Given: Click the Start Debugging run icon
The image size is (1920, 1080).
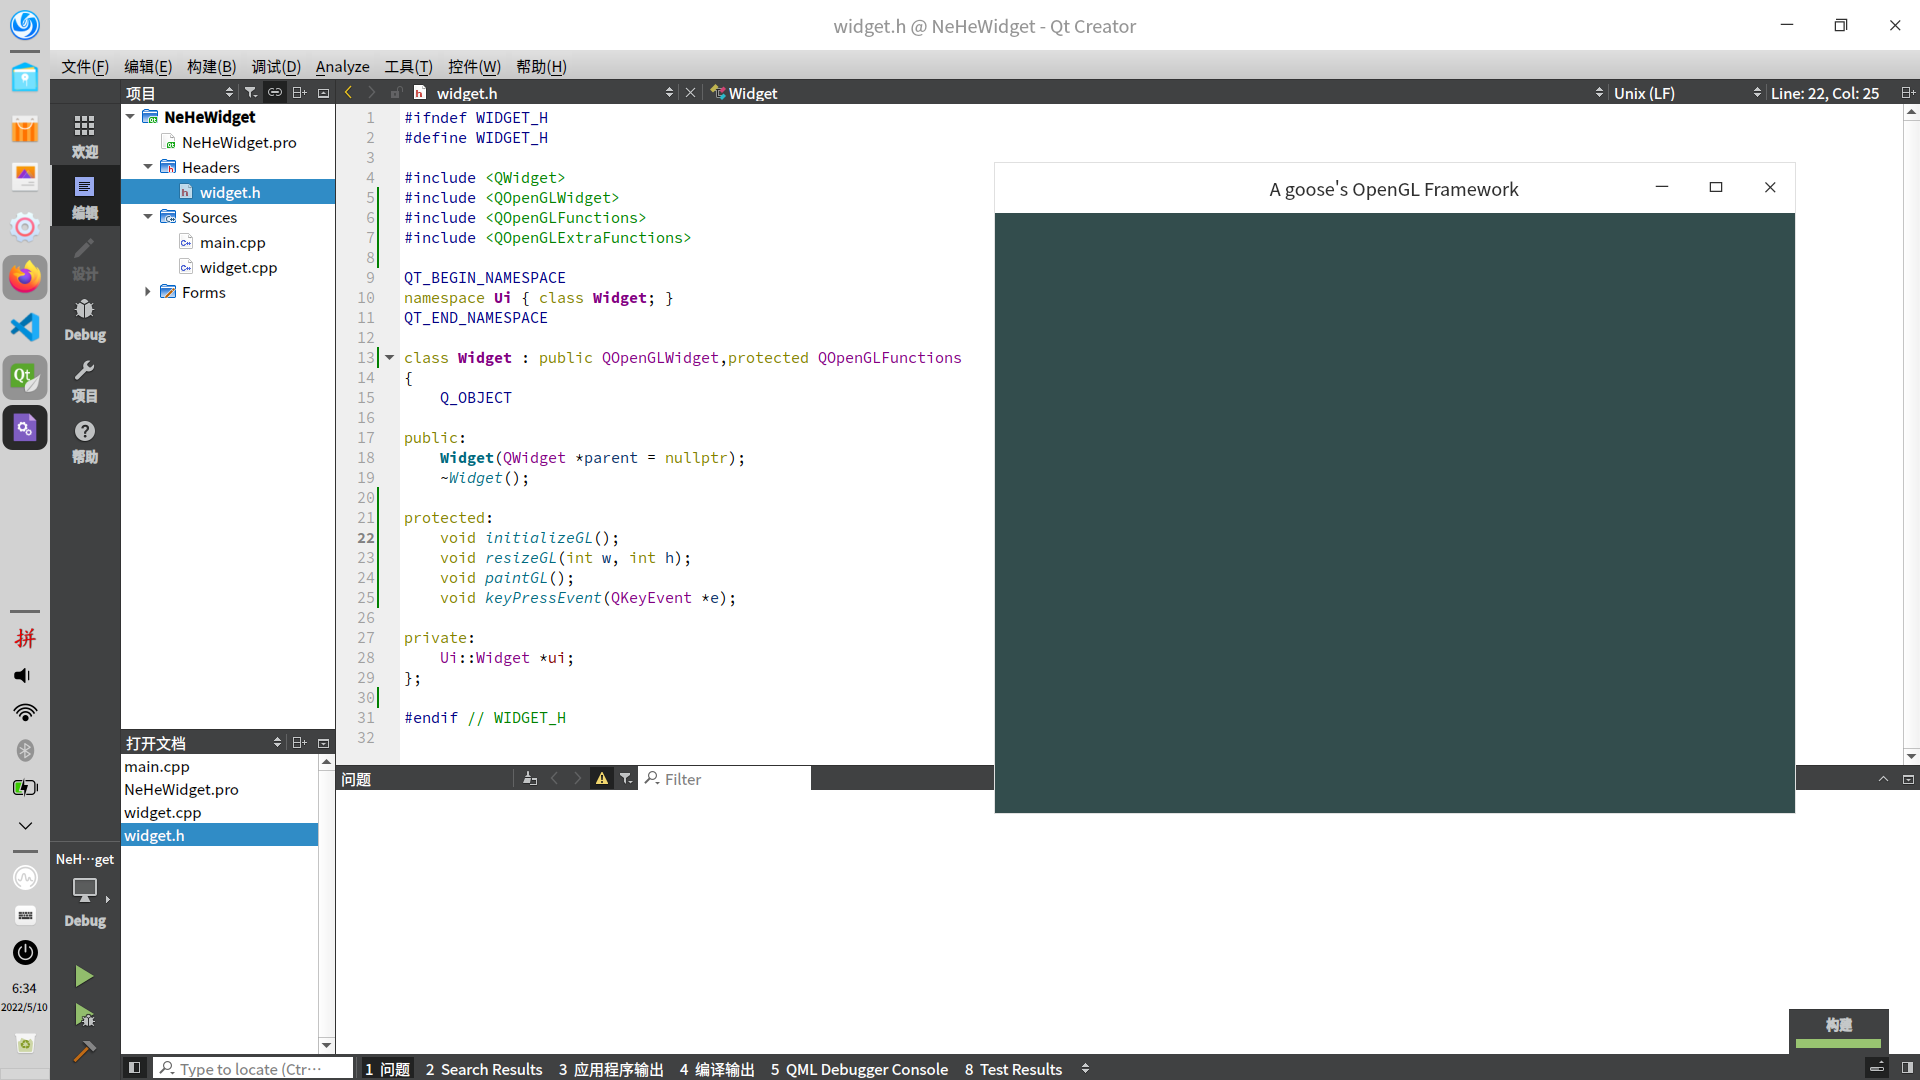Looking at the screenshot, I should pos(84,1015).
